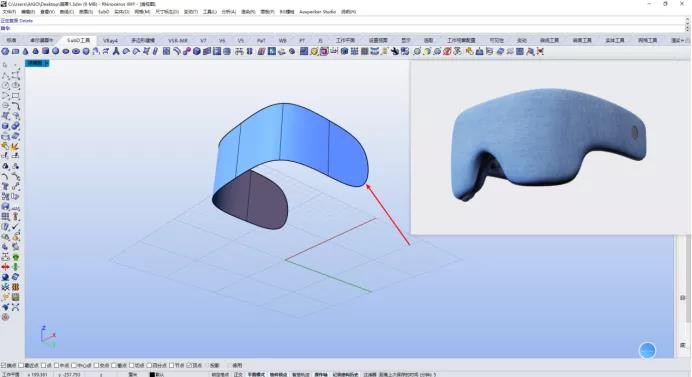Toggle the 顶点 (Vertex) osnap checkbox
This screenshot has width=692, height=377.
pyautogui.click(x=189, y=366)
